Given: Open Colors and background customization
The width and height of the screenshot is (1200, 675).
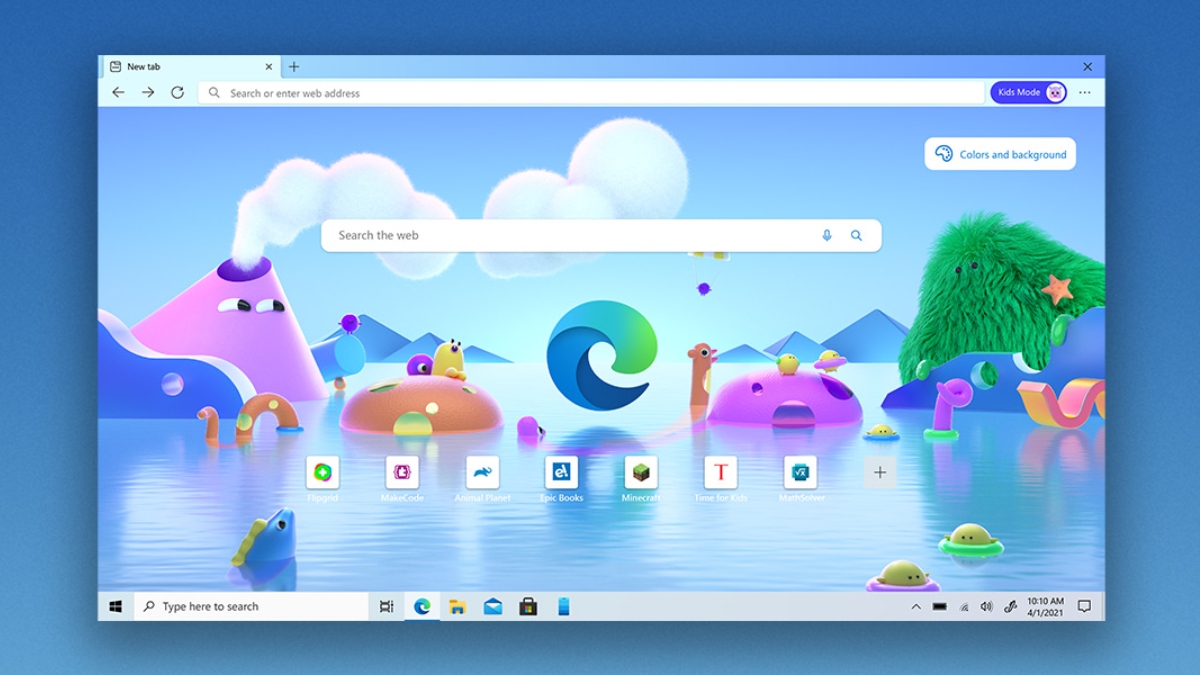Looking at the screenshot, I should tap(999, 154).
